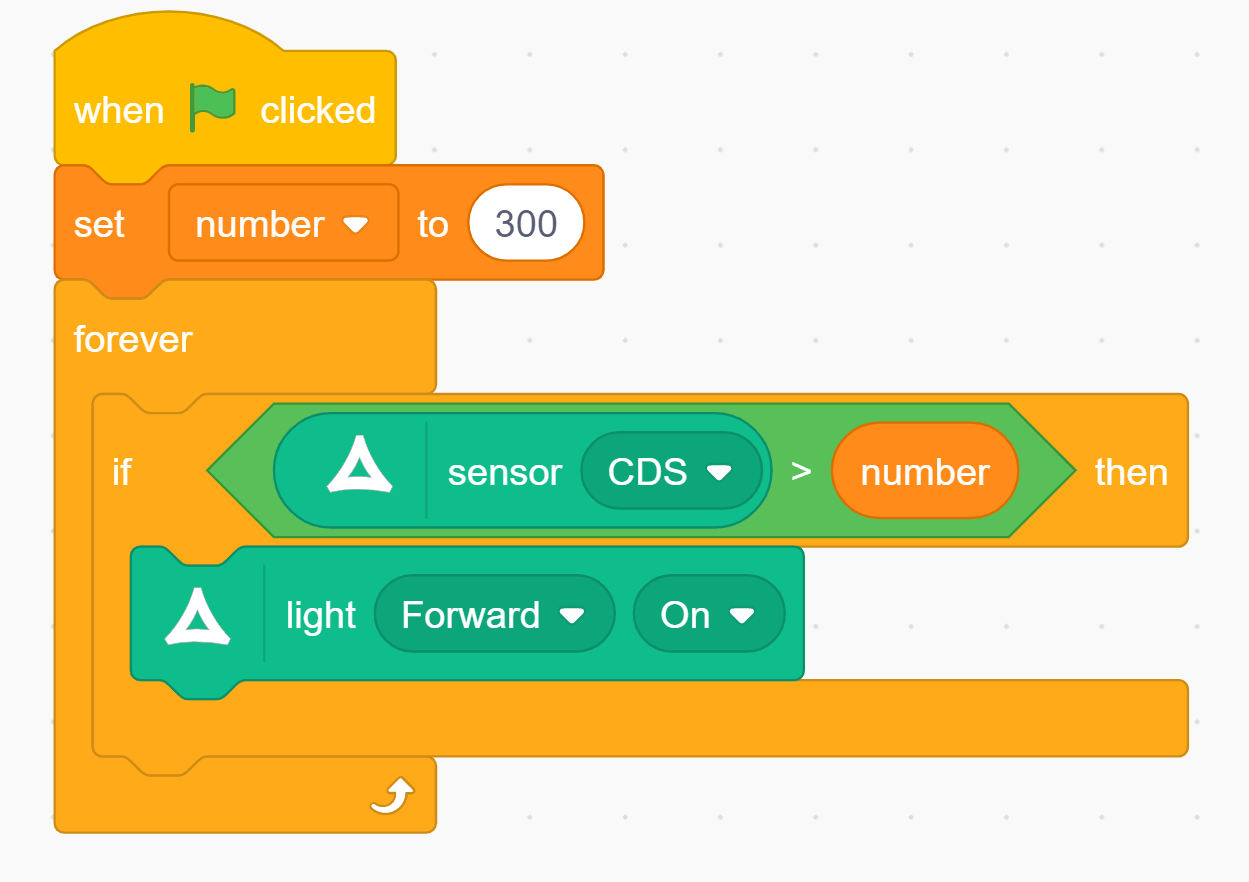Click the "to" label in the set block
1249x882 pixels.
tap(432, 224)
